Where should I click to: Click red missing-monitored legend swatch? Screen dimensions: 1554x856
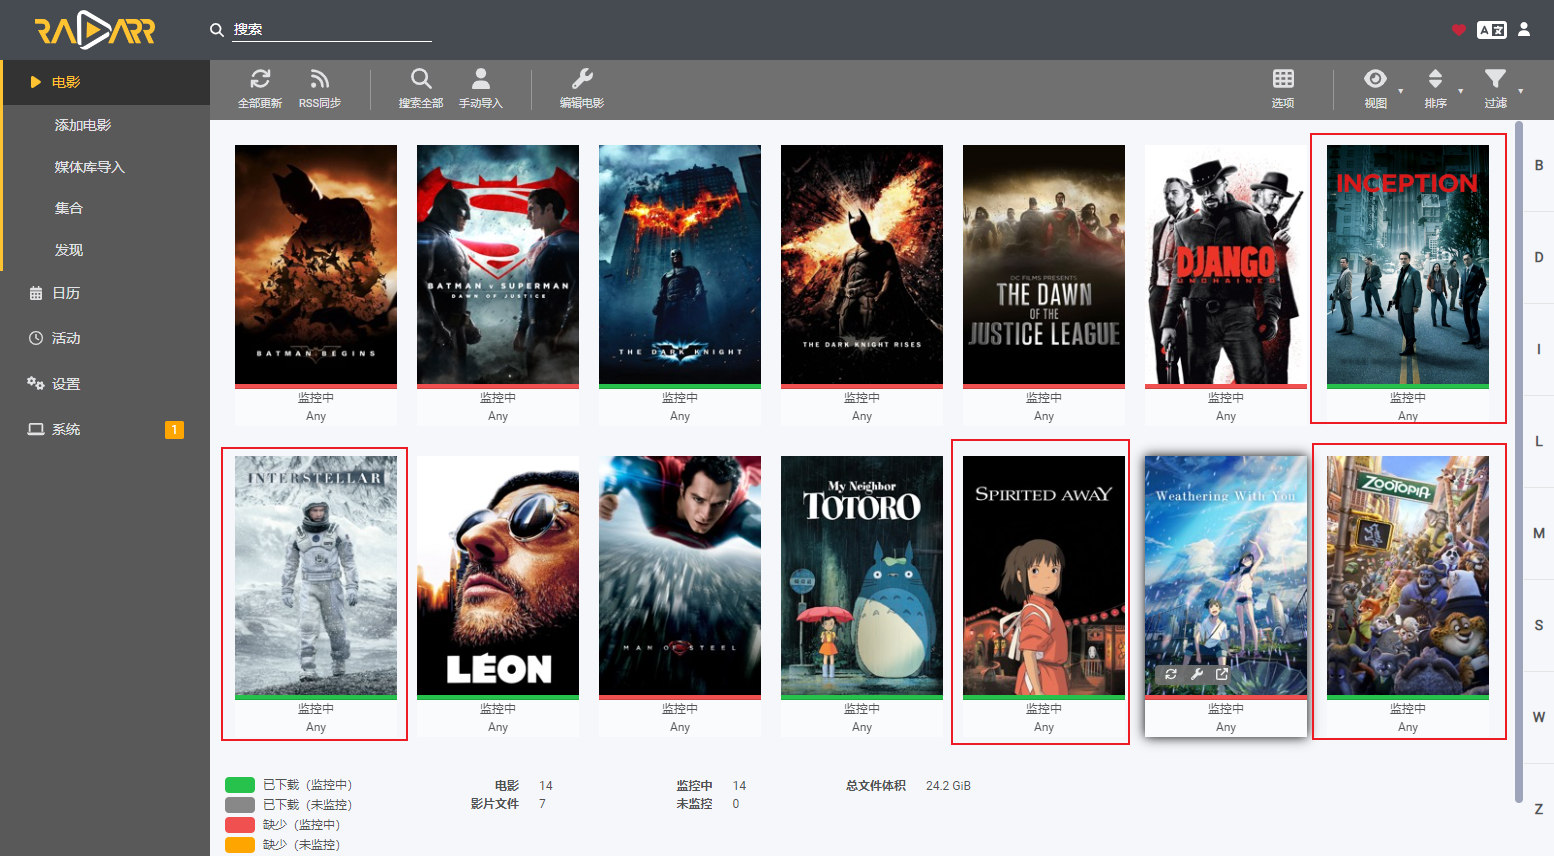(240, 825)
